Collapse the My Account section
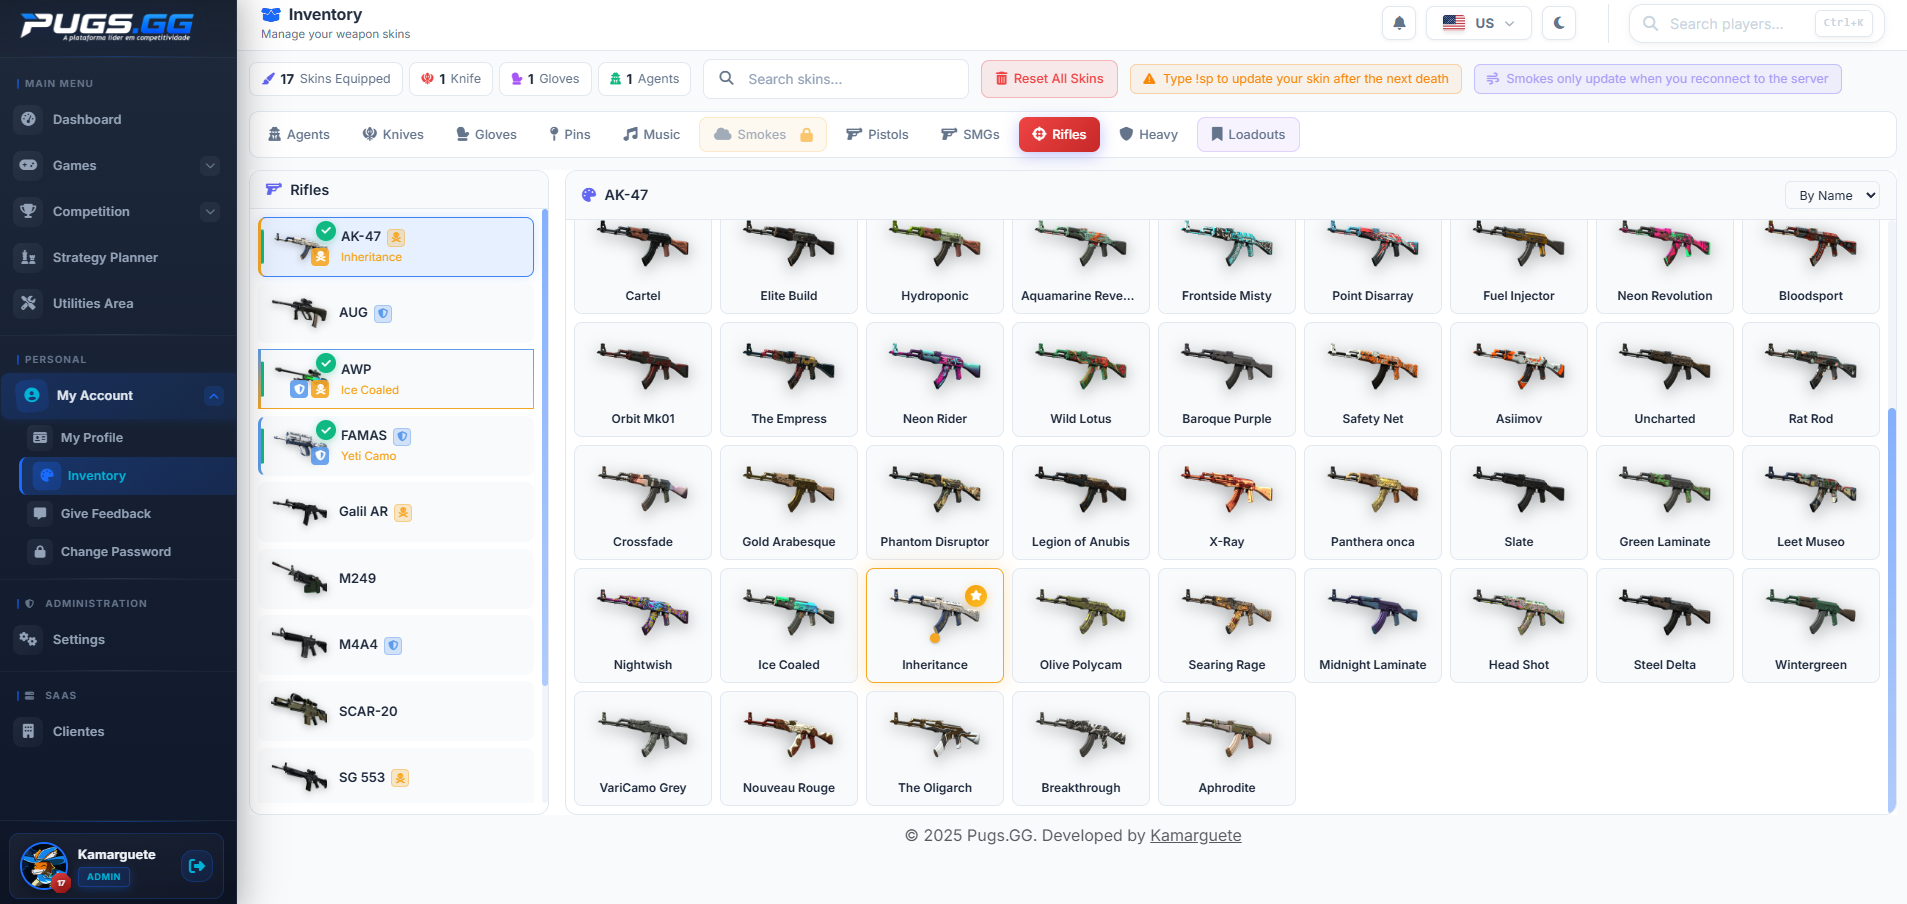Viewport: 1907px width, 904px height. [x=213, y=396]
